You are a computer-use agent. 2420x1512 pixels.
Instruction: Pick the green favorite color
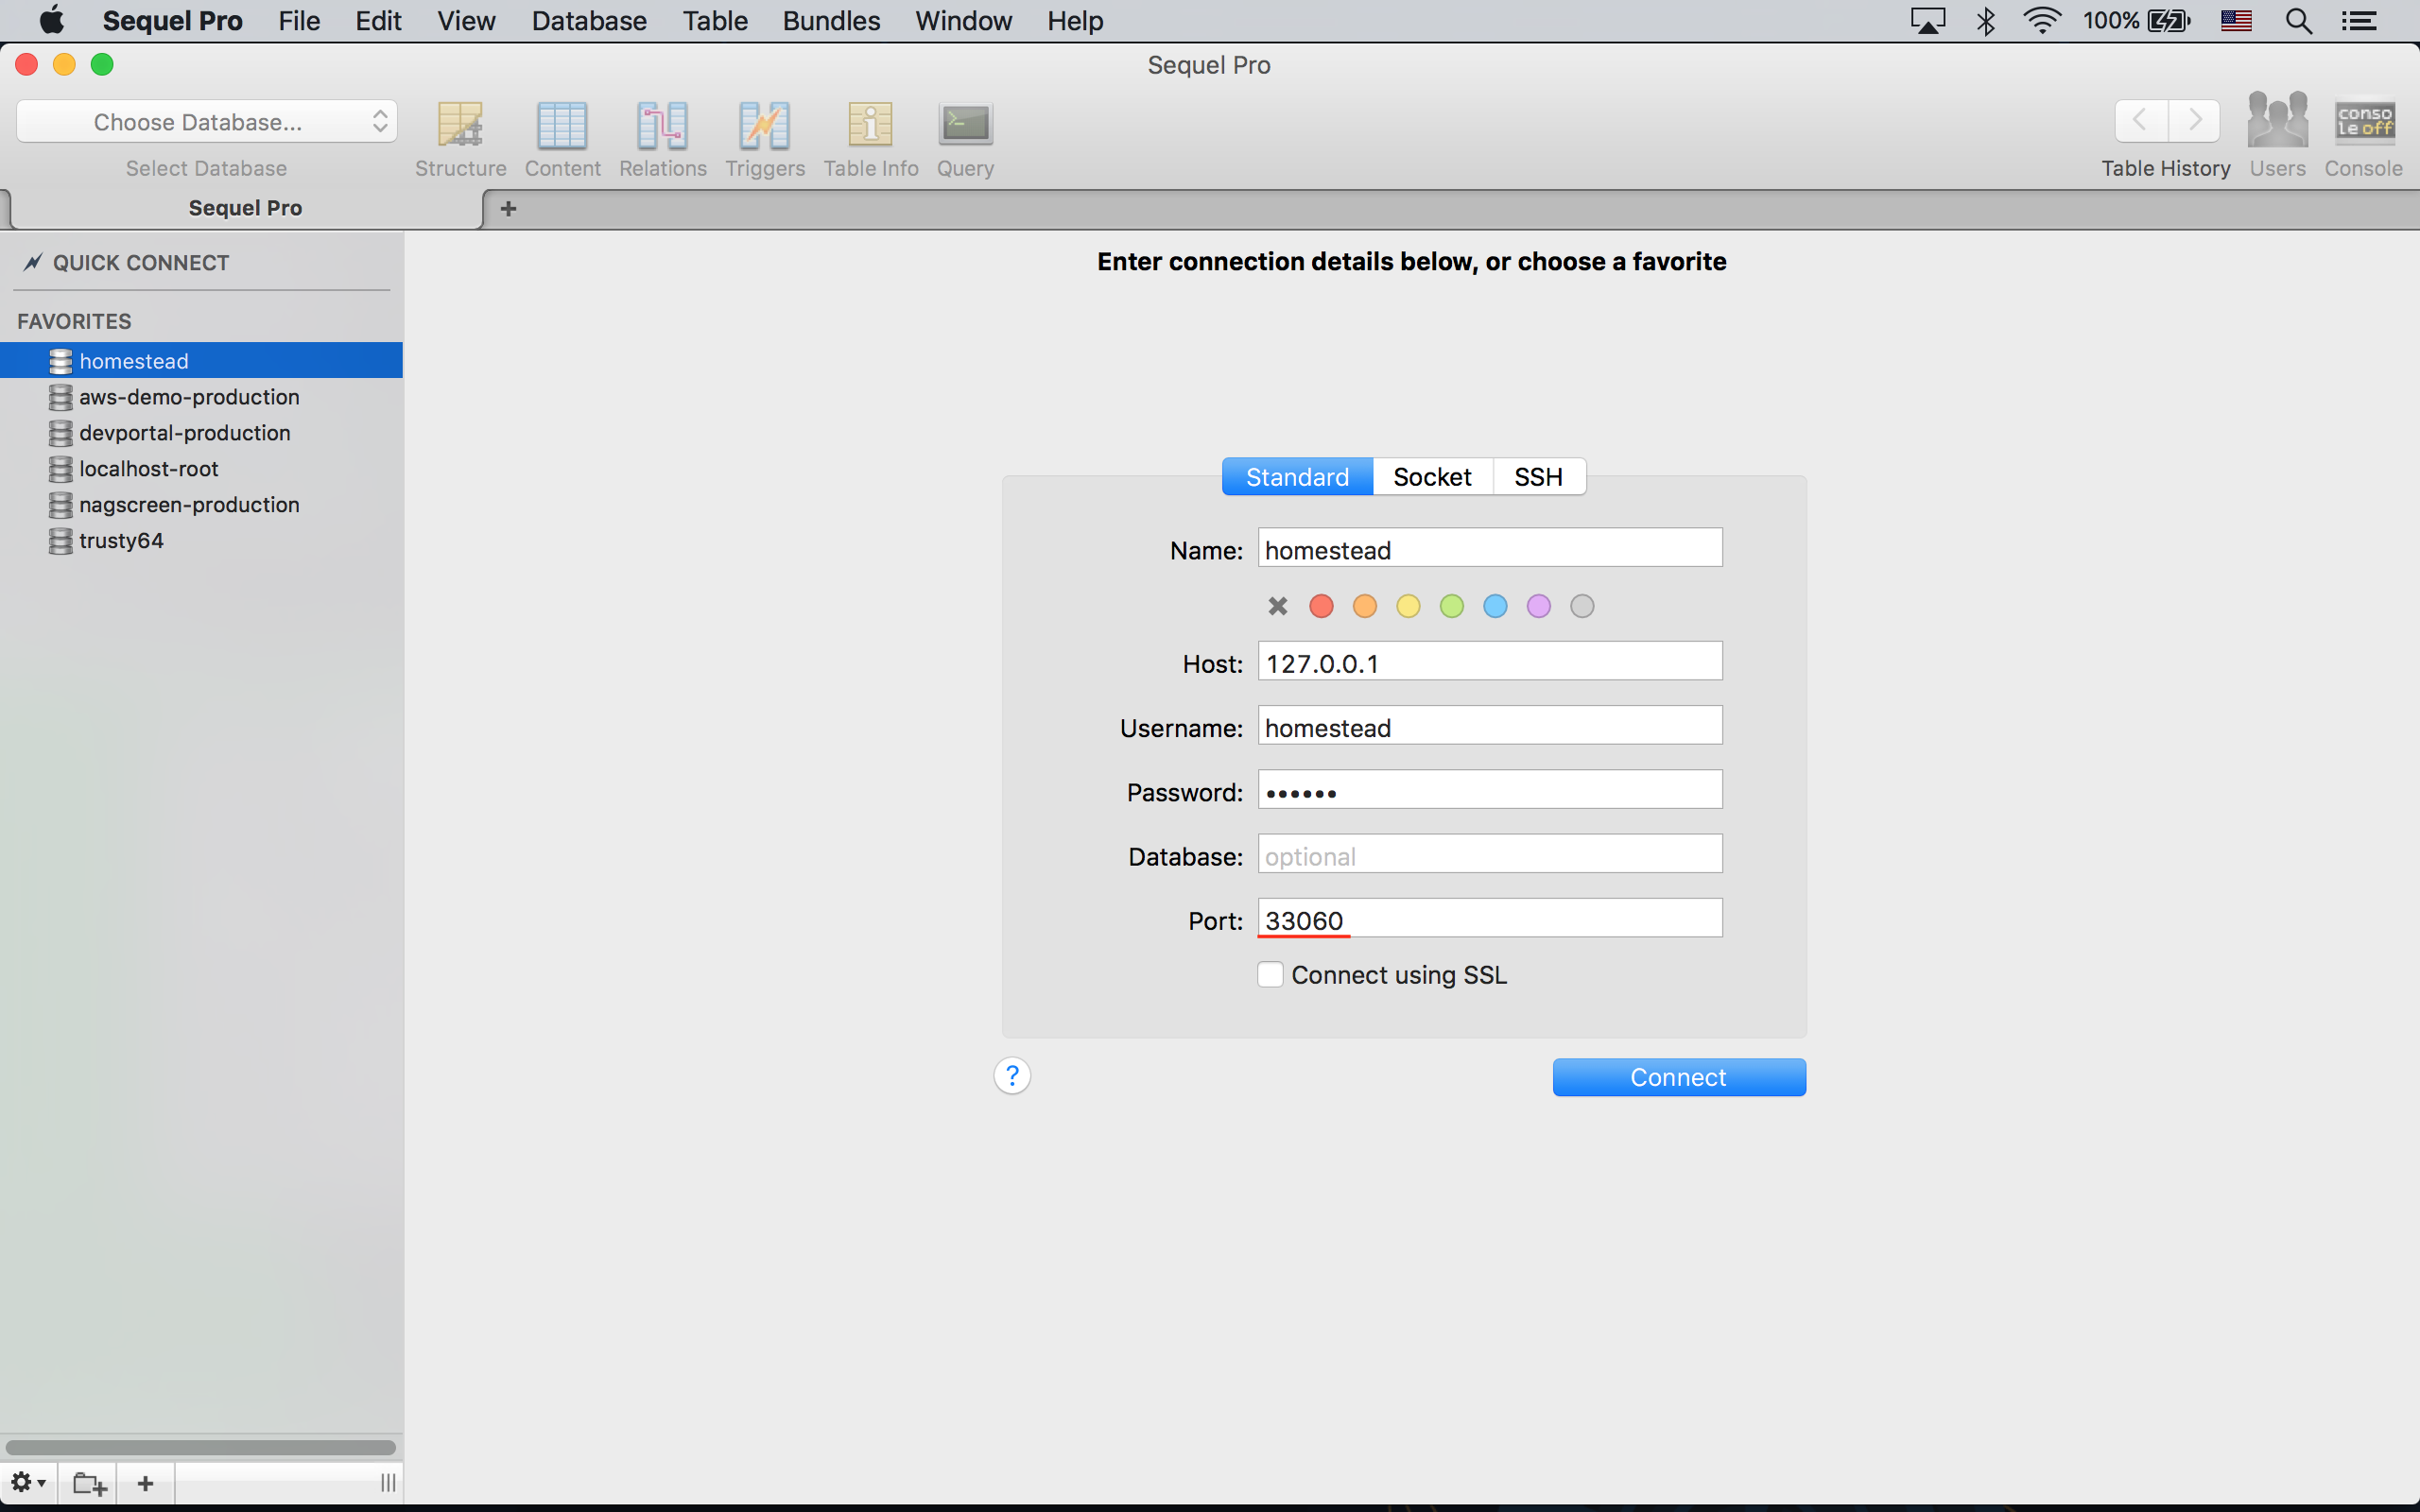point(1451,606)
